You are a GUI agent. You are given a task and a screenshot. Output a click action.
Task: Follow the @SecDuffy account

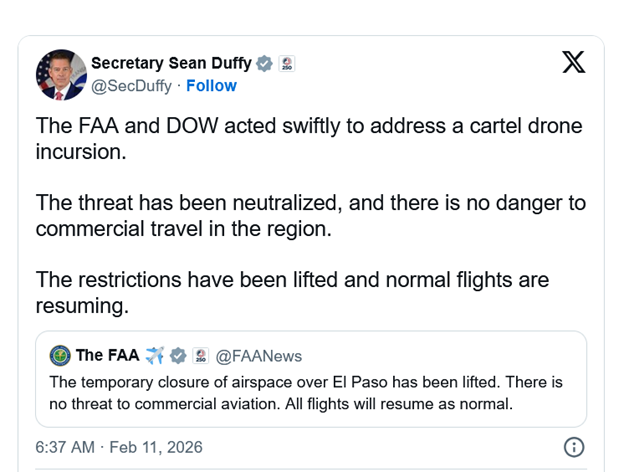coord(211,86)
